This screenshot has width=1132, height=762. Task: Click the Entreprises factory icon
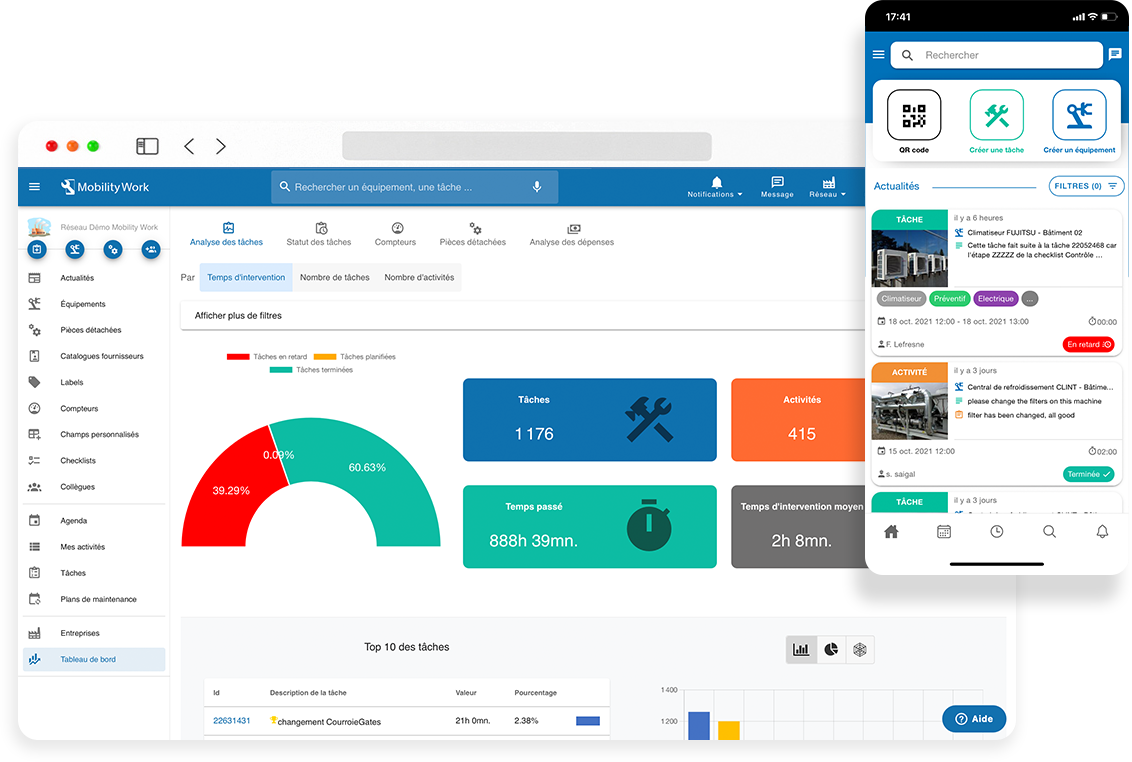tap(34, 633)
